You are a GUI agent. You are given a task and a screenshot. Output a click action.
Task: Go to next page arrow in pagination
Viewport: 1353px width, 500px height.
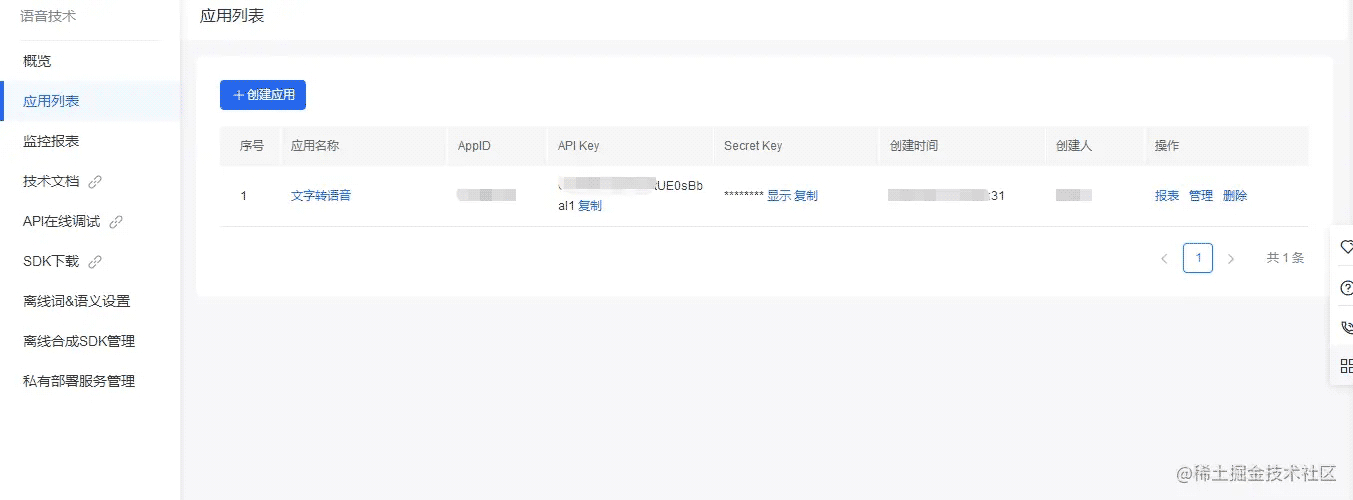(x=1231, y=258)
